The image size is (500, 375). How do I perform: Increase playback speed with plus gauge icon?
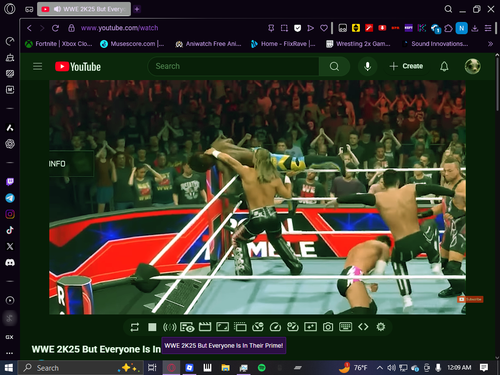coord(293,327)
